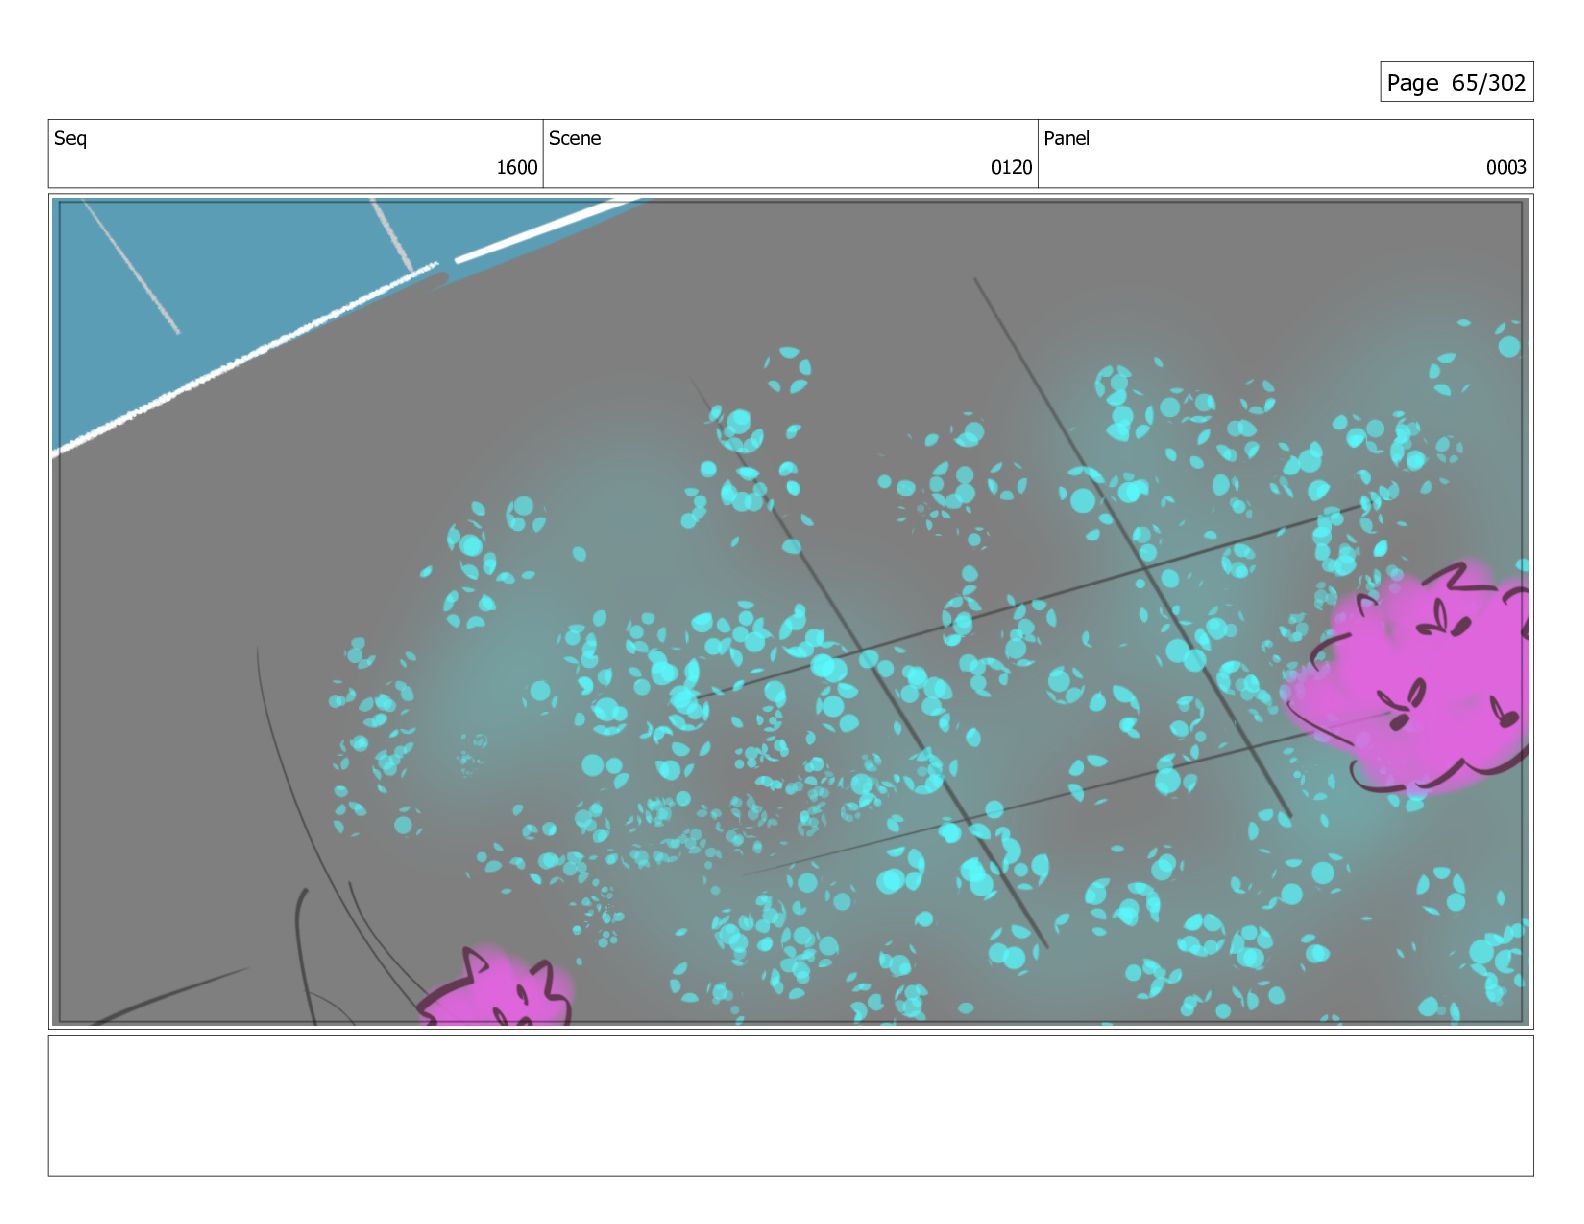Click the panel number 0003

[x=1506, y=167]
